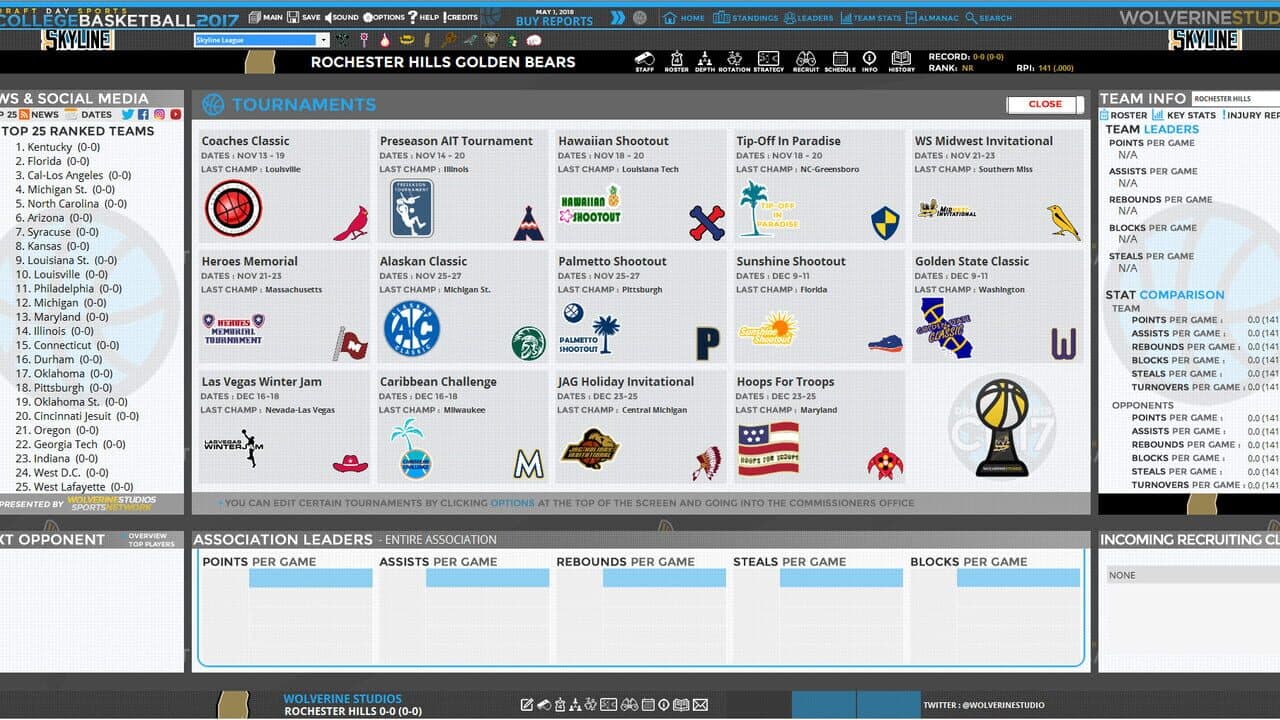Click the Hoops For Troops flag logo
The width and height of the screenshot is (1280, 720).
pos(768,449)
